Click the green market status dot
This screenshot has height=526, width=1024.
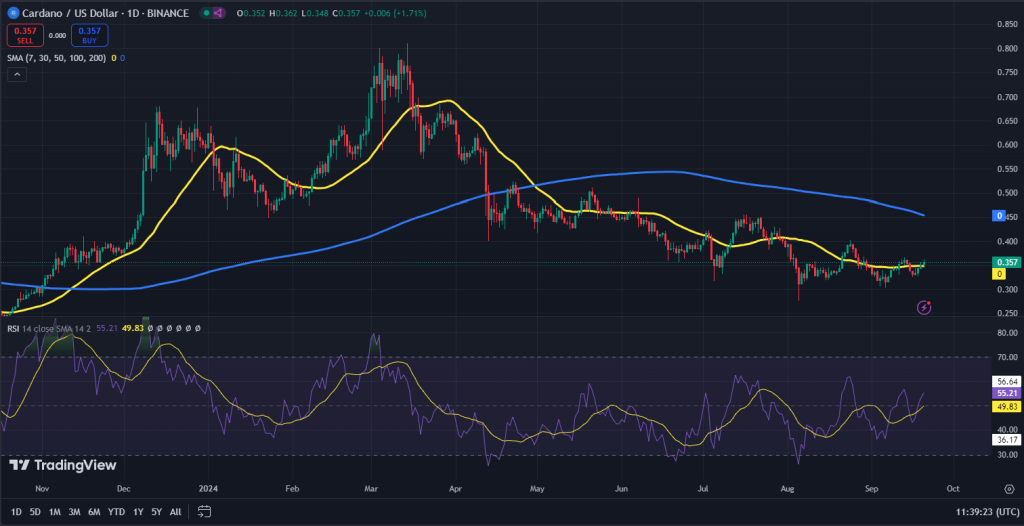(206, 13)
